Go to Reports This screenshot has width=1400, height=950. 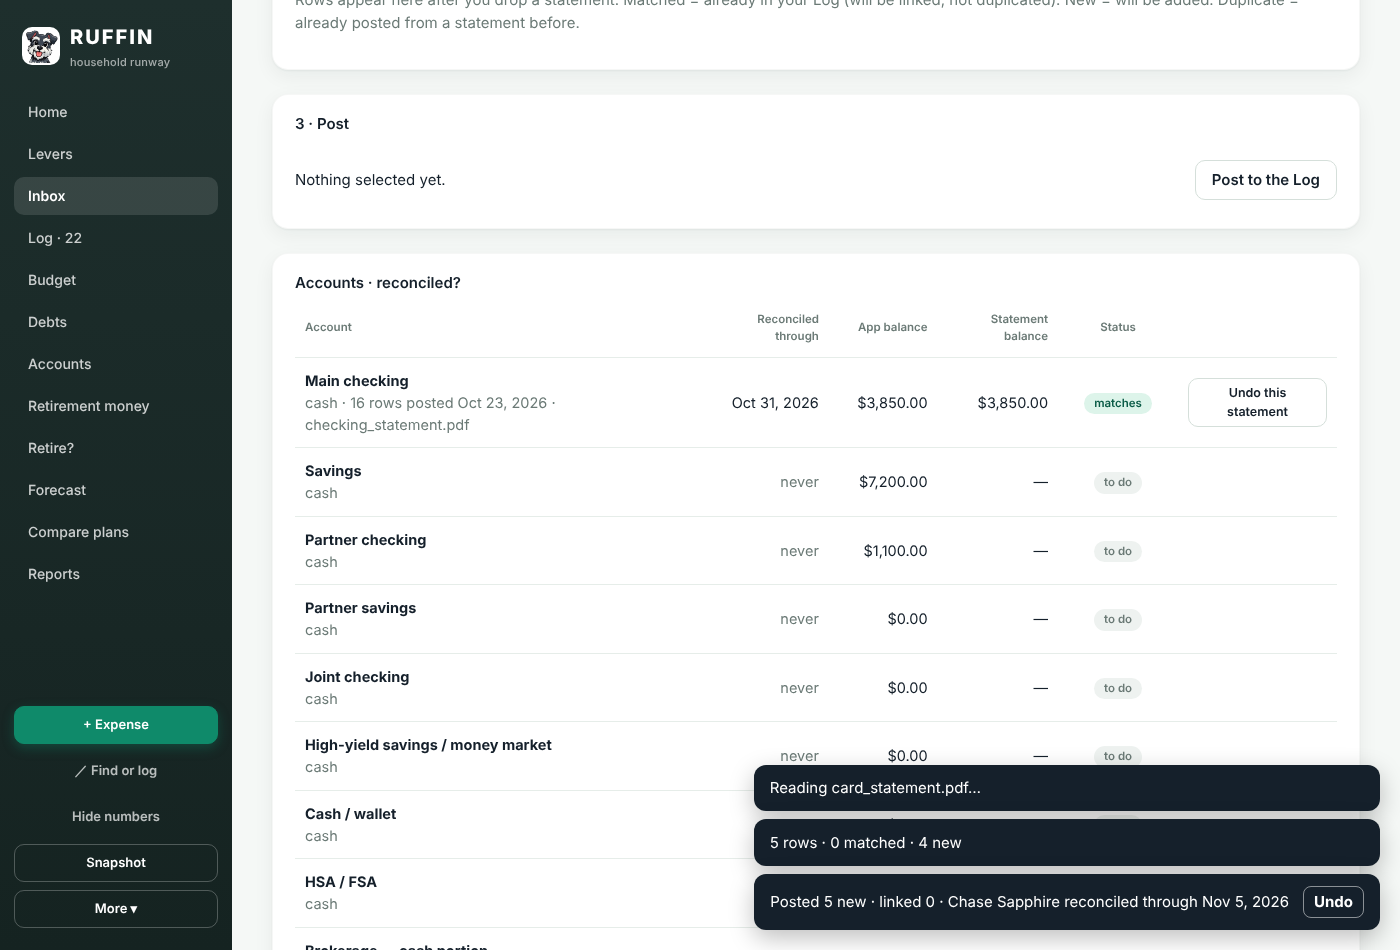116,574
